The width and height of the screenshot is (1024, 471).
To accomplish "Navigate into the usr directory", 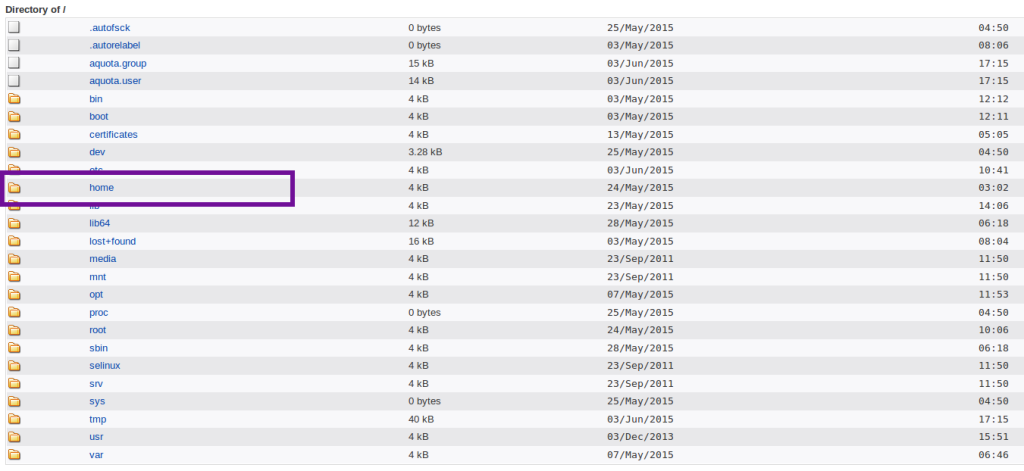I will (96, 437).
